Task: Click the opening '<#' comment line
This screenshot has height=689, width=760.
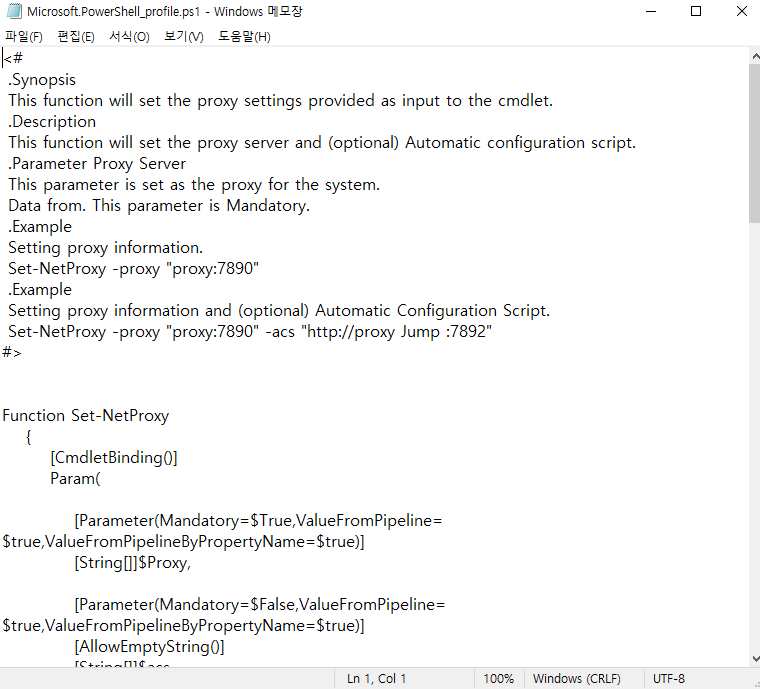Action: coord(13,59)
